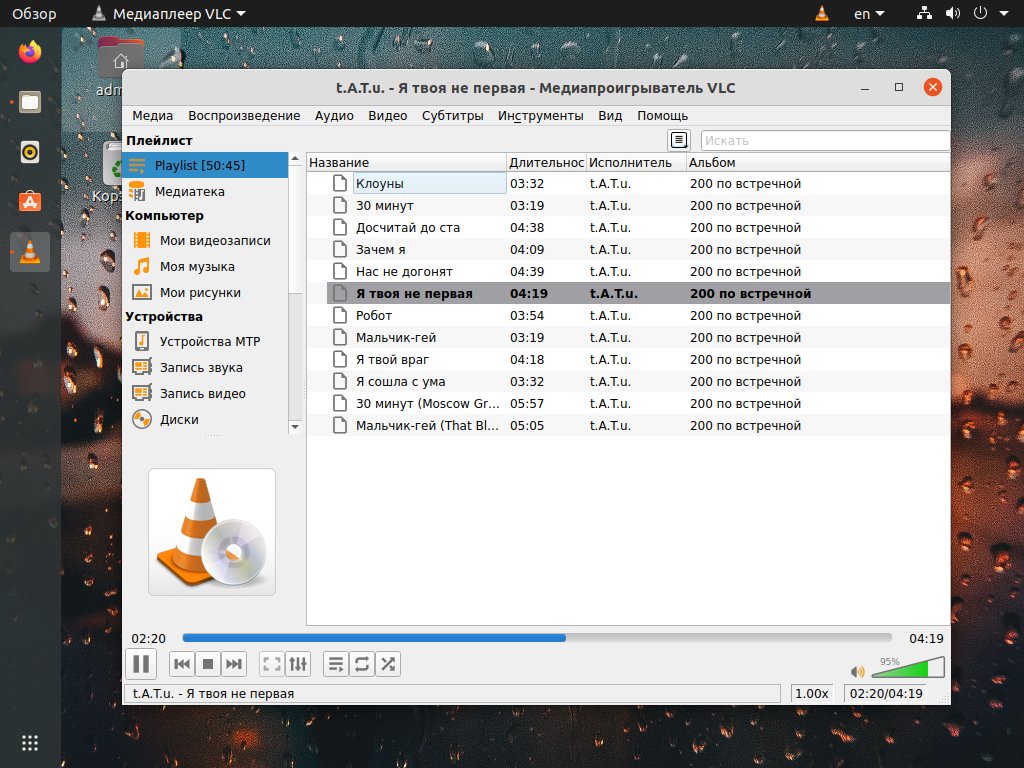Image resolution: width=1024 pixels, height=768 pixels.
Task: Select the track Зачем я
Action: click(x=628, y=249)
